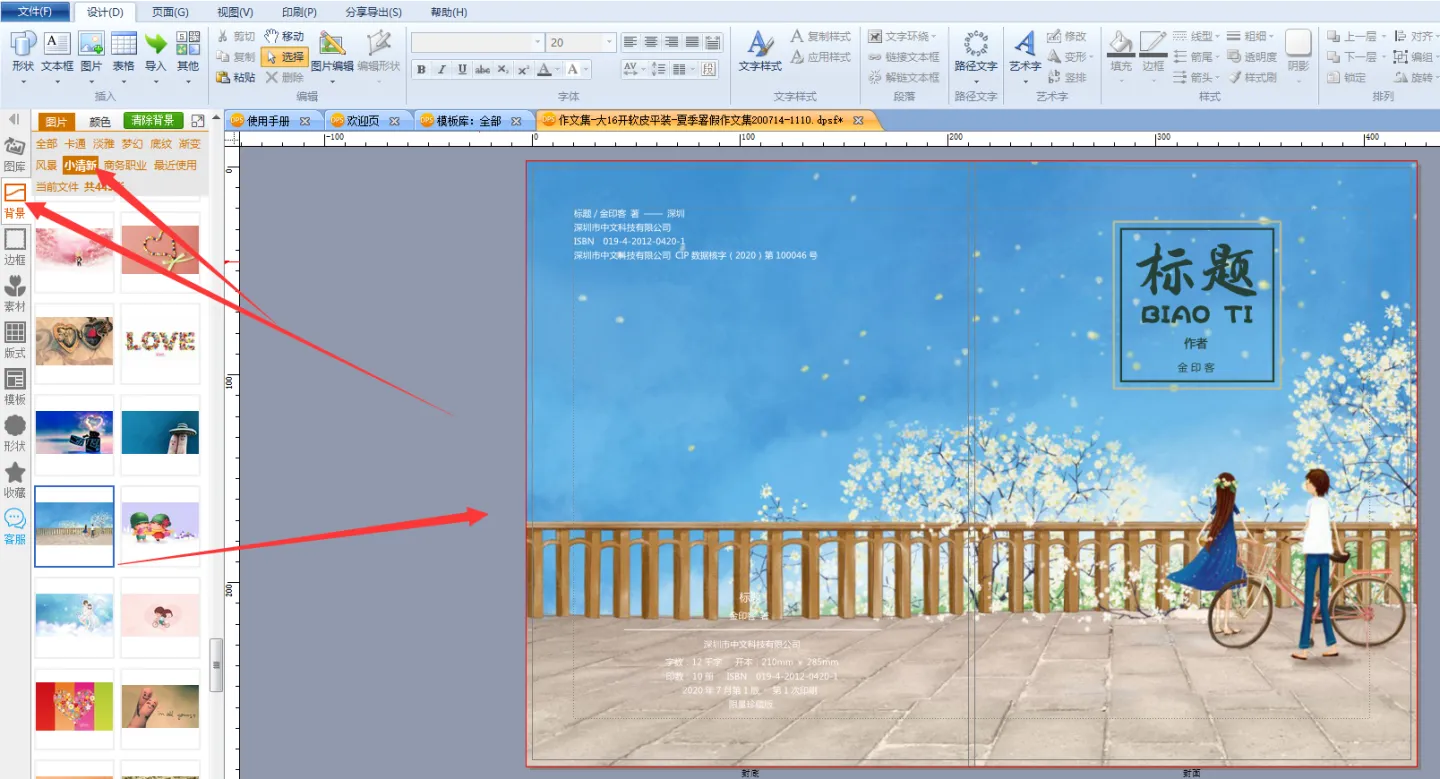
Task: Align text to the right
Action: coord(671,42)
